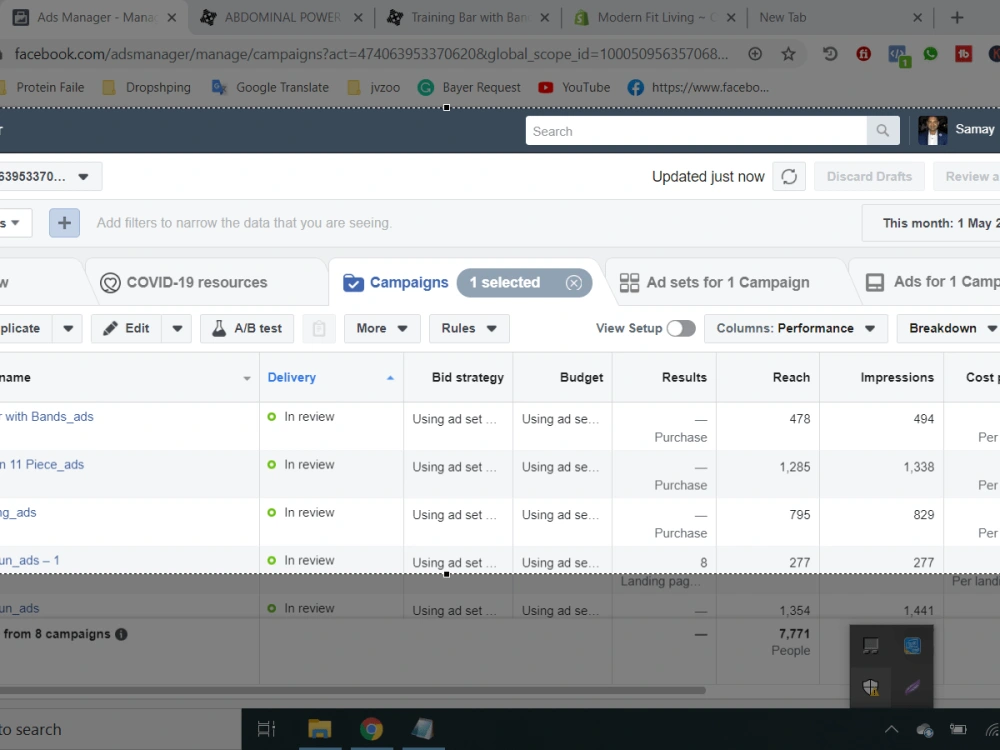The image size is (1000, 750).
Task: Click the Discard Drafts button
Action: (869, 177)
